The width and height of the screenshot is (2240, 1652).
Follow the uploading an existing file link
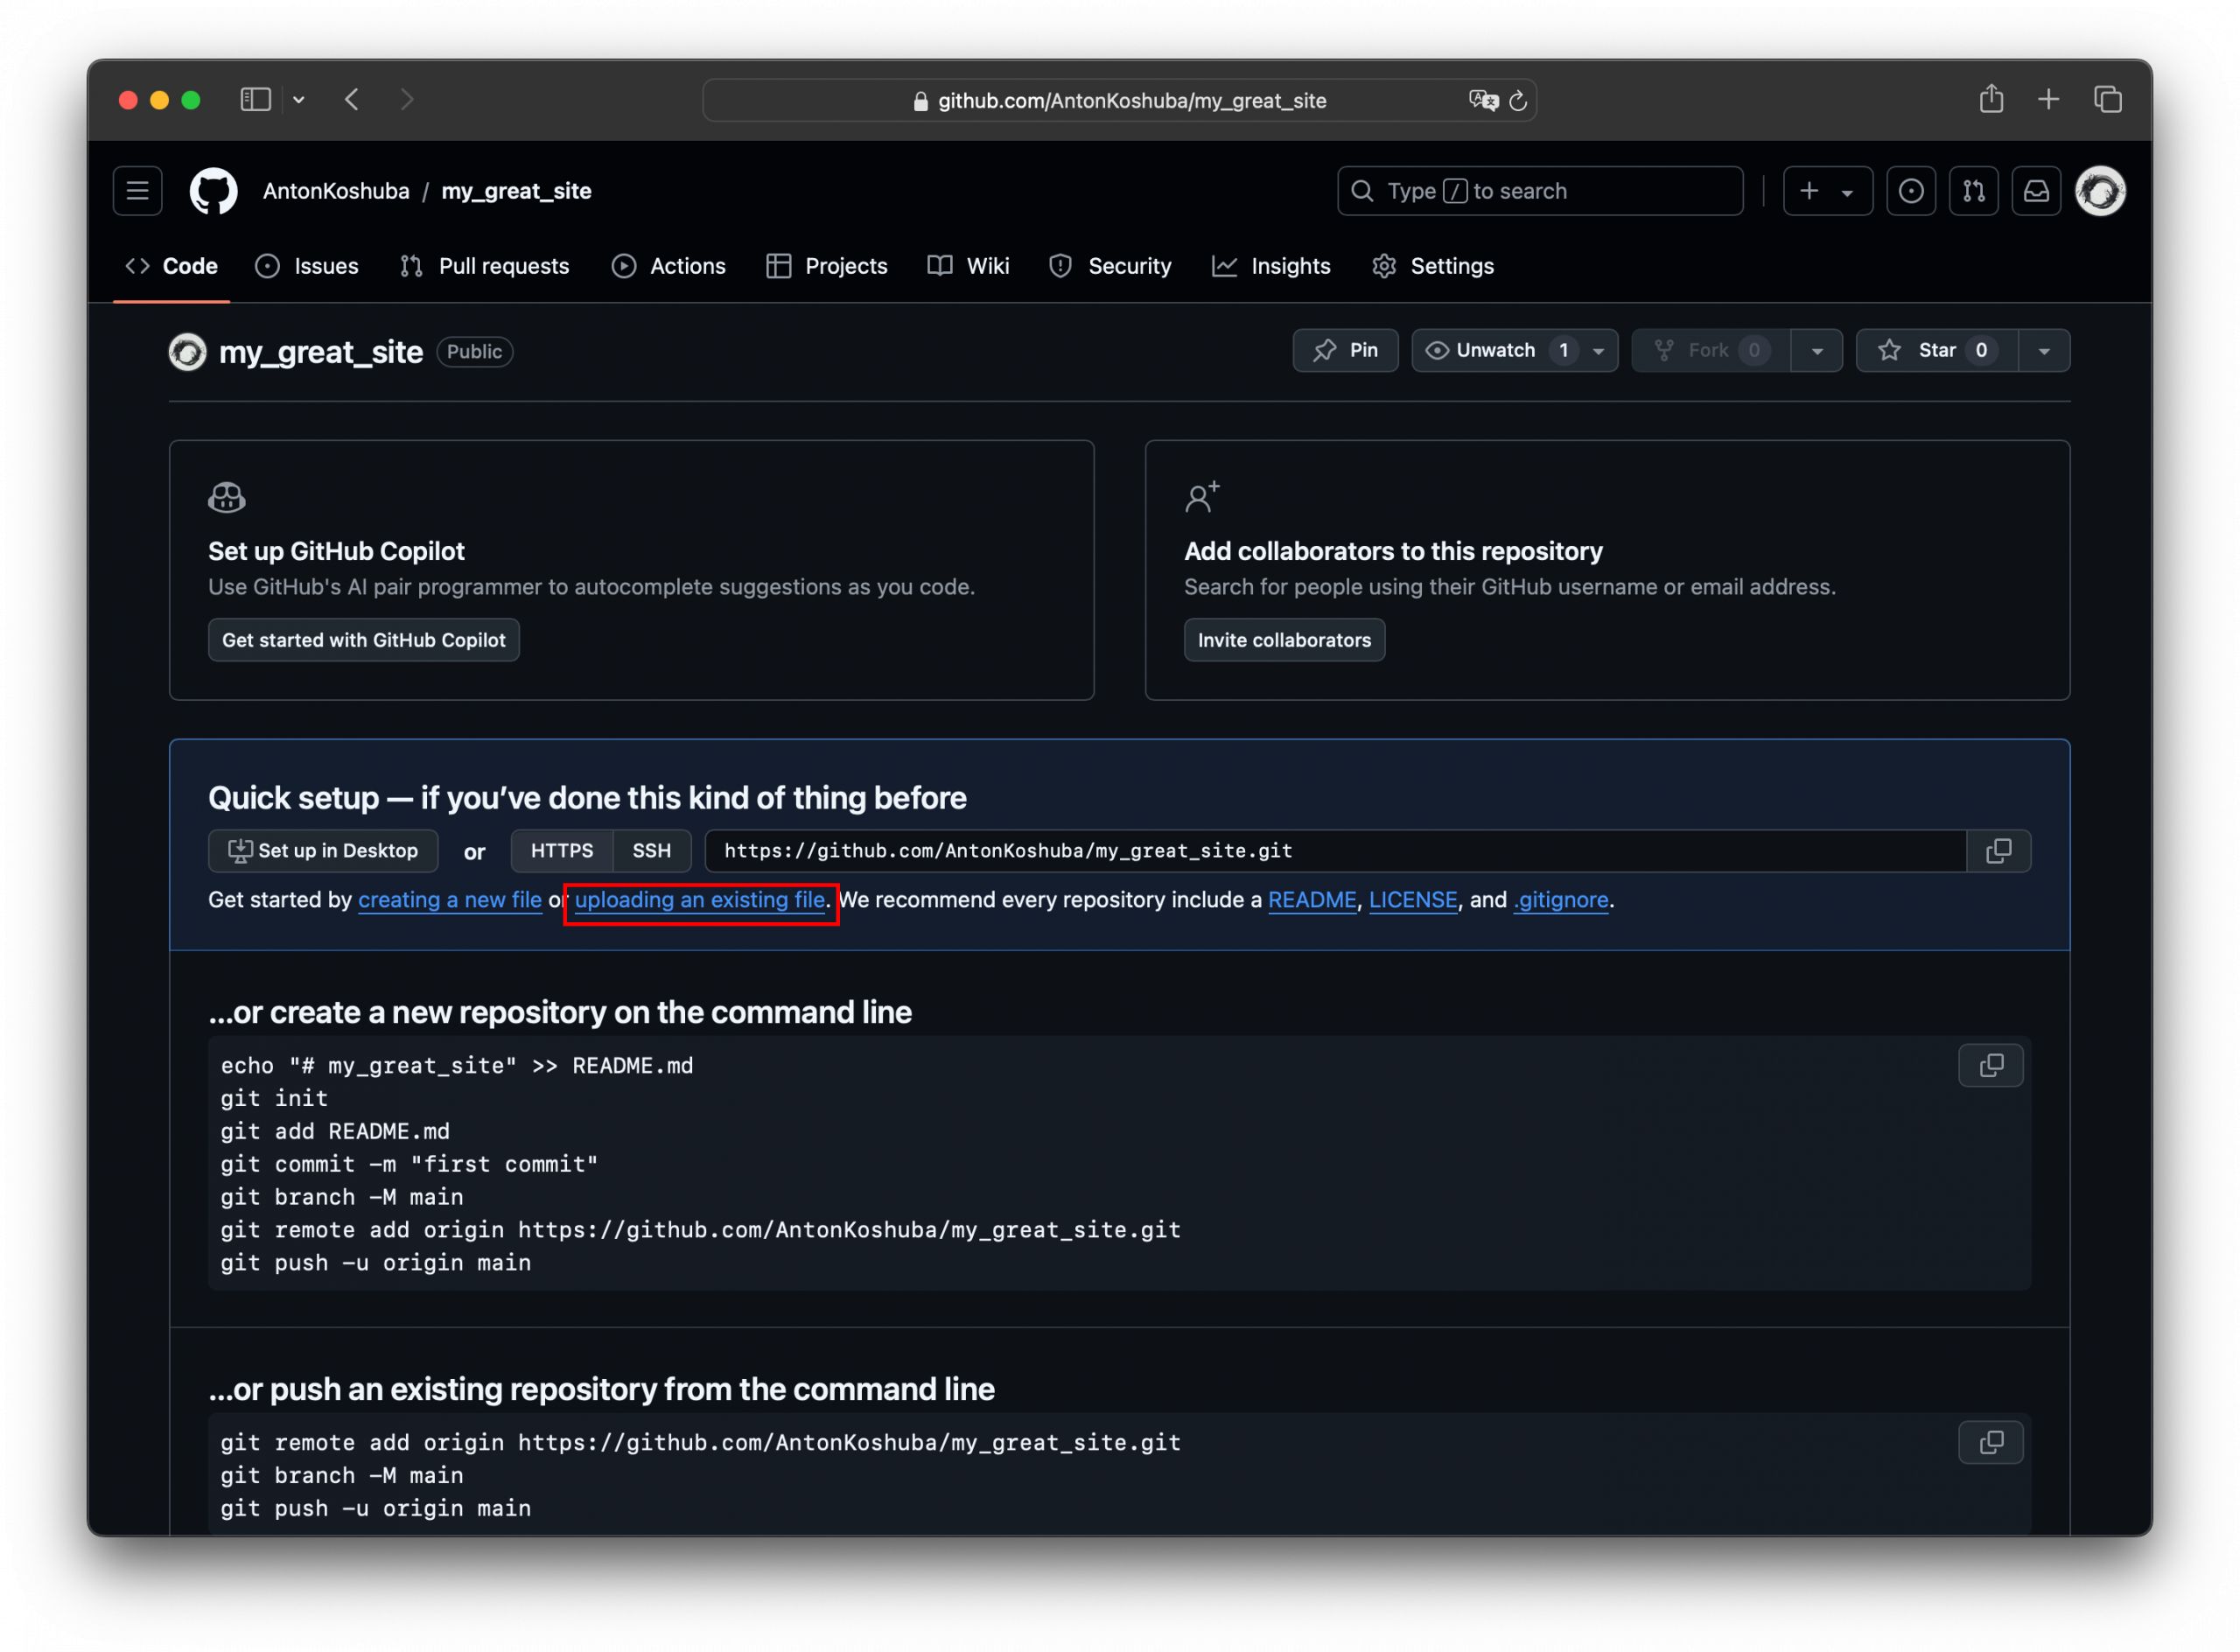pos(700,900)
